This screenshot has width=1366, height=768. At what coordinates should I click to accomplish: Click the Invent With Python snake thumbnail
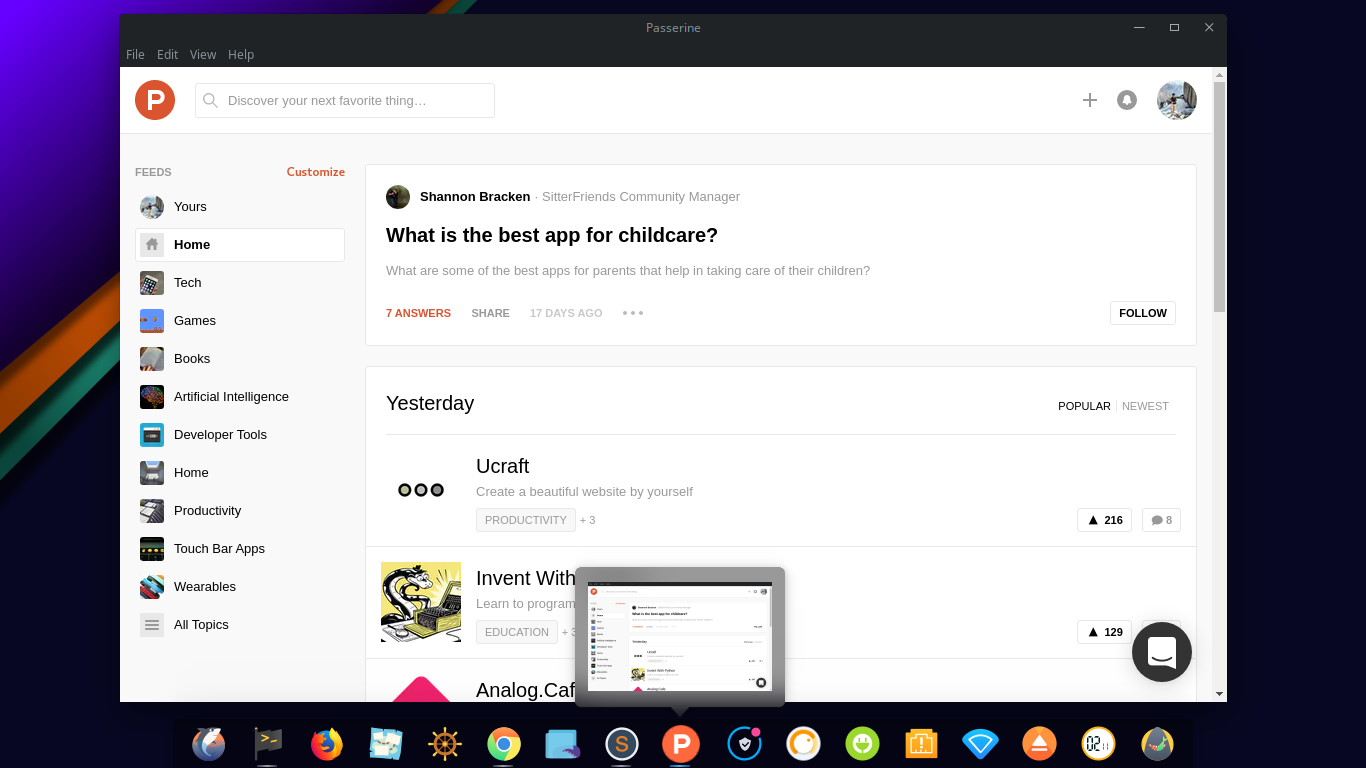pos(421,602)
